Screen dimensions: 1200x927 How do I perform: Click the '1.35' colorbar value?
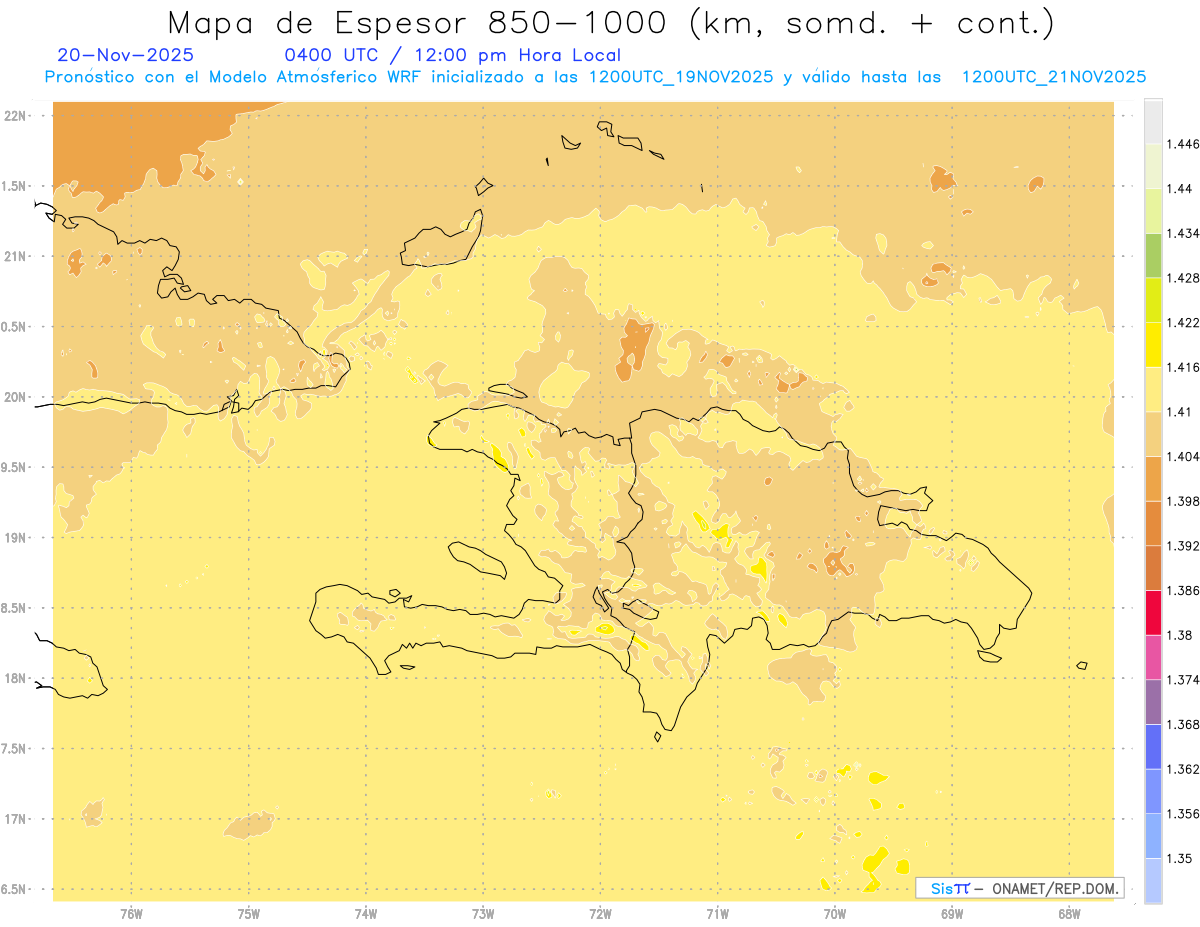1179,859
